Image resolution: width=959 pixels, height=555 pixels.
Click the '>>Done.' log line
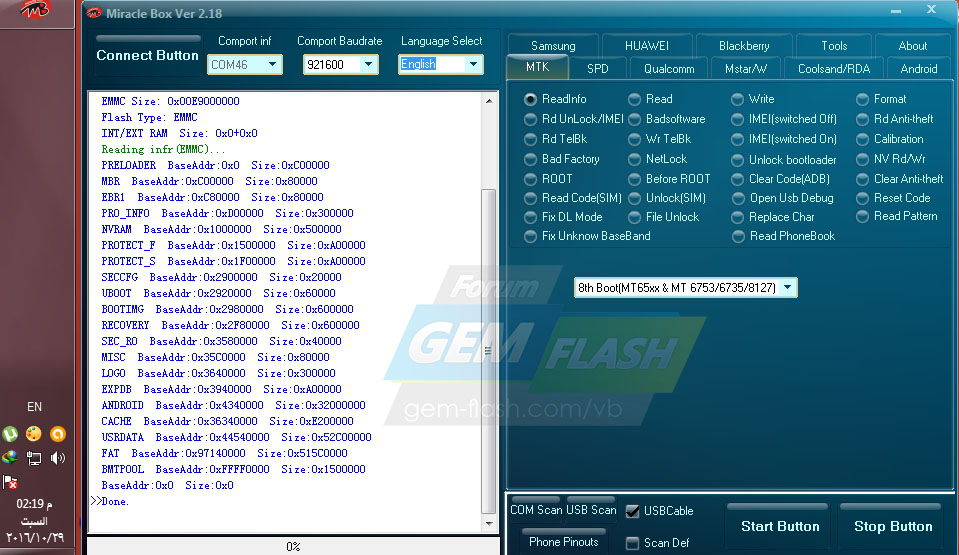109,501
